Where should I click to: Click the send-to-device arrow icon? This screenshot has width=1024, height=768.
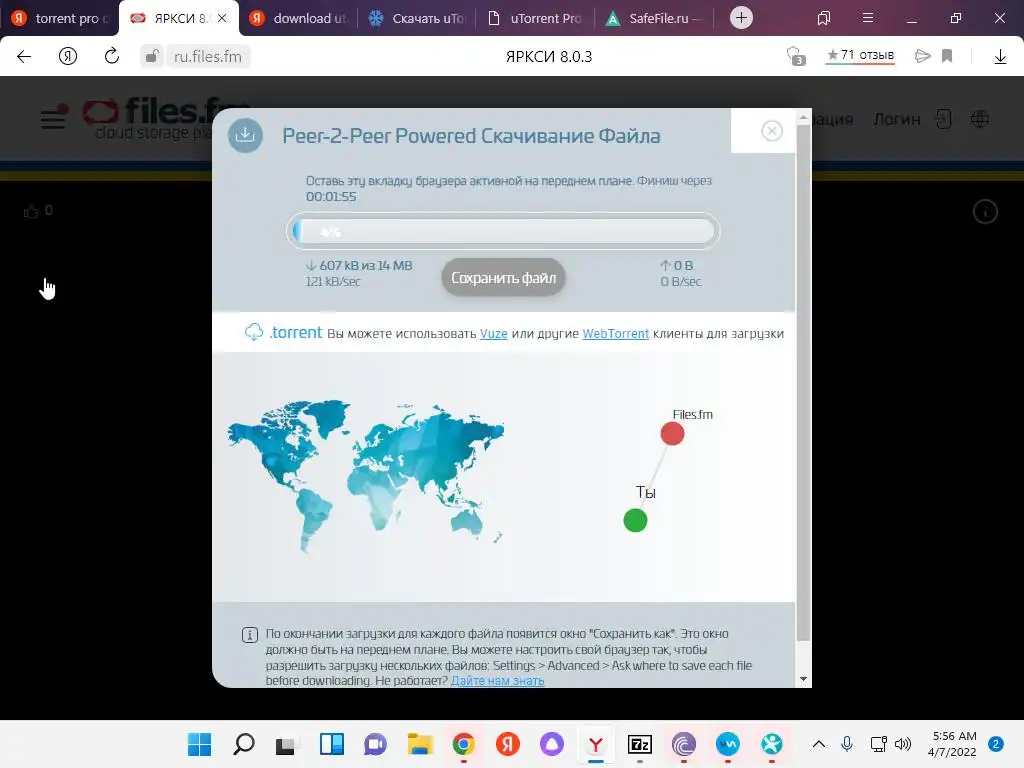(x=922, y=56)
